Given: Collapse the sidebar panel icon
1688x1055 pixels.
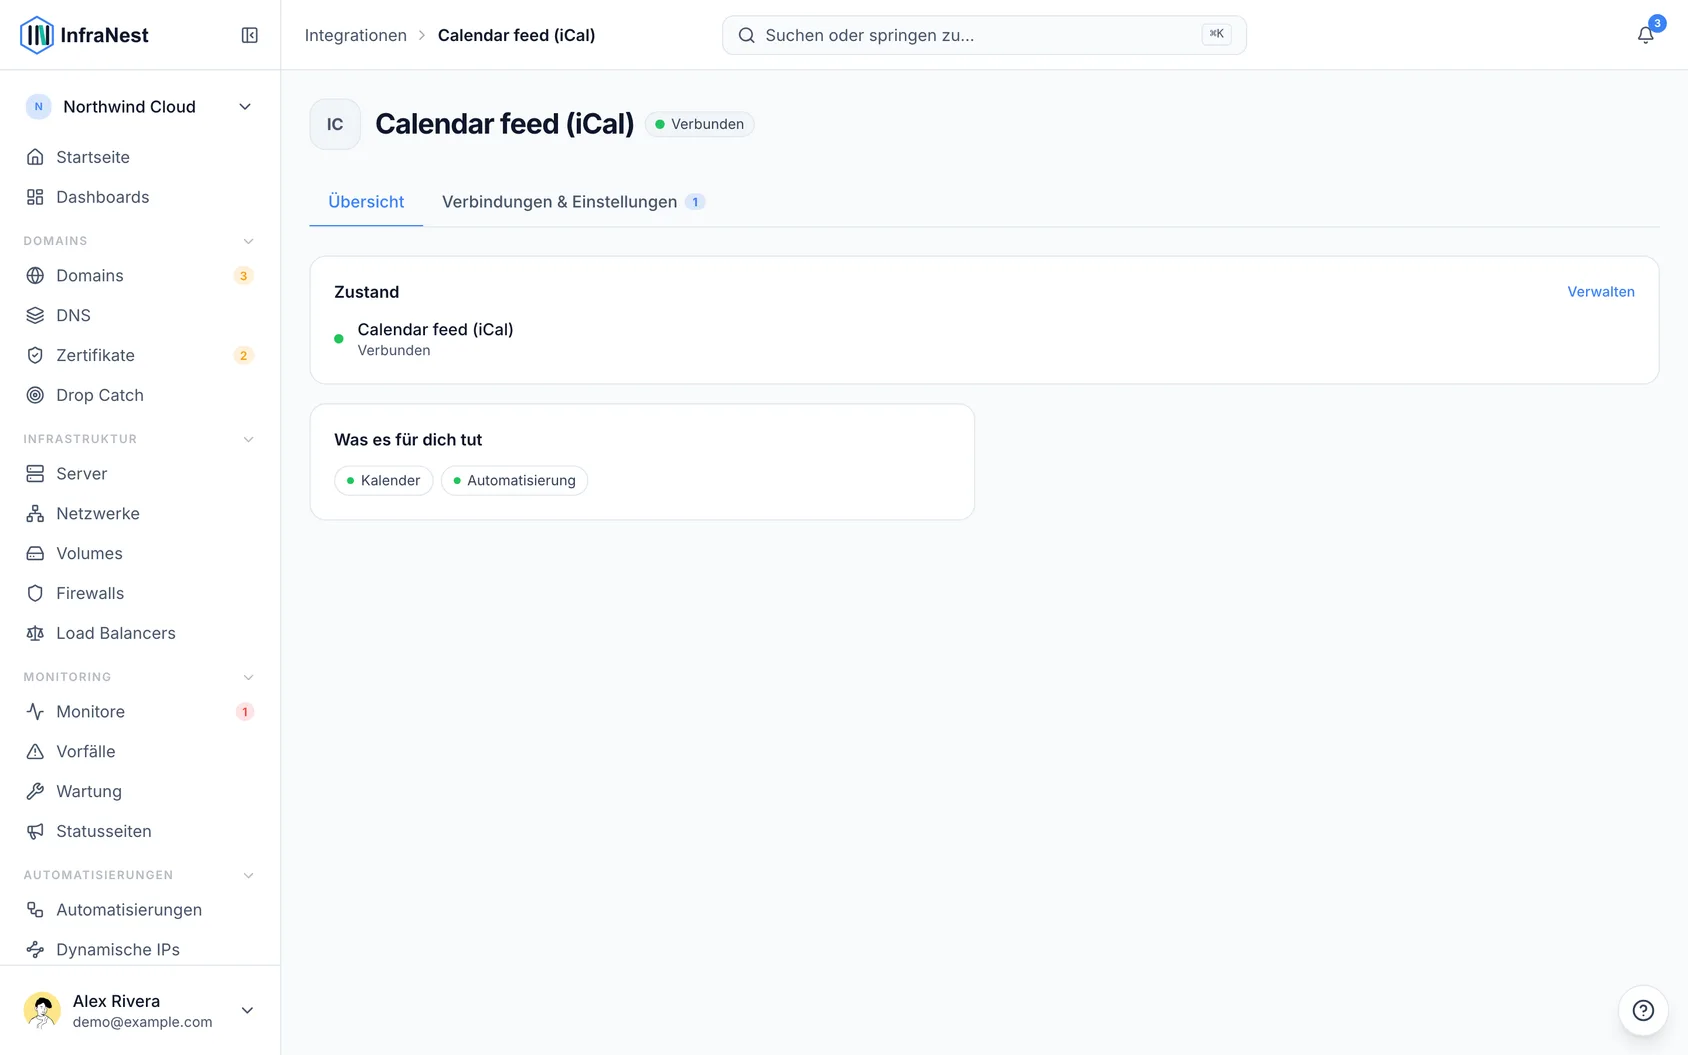Looking at the screenshot, I should tap(250, 35).
